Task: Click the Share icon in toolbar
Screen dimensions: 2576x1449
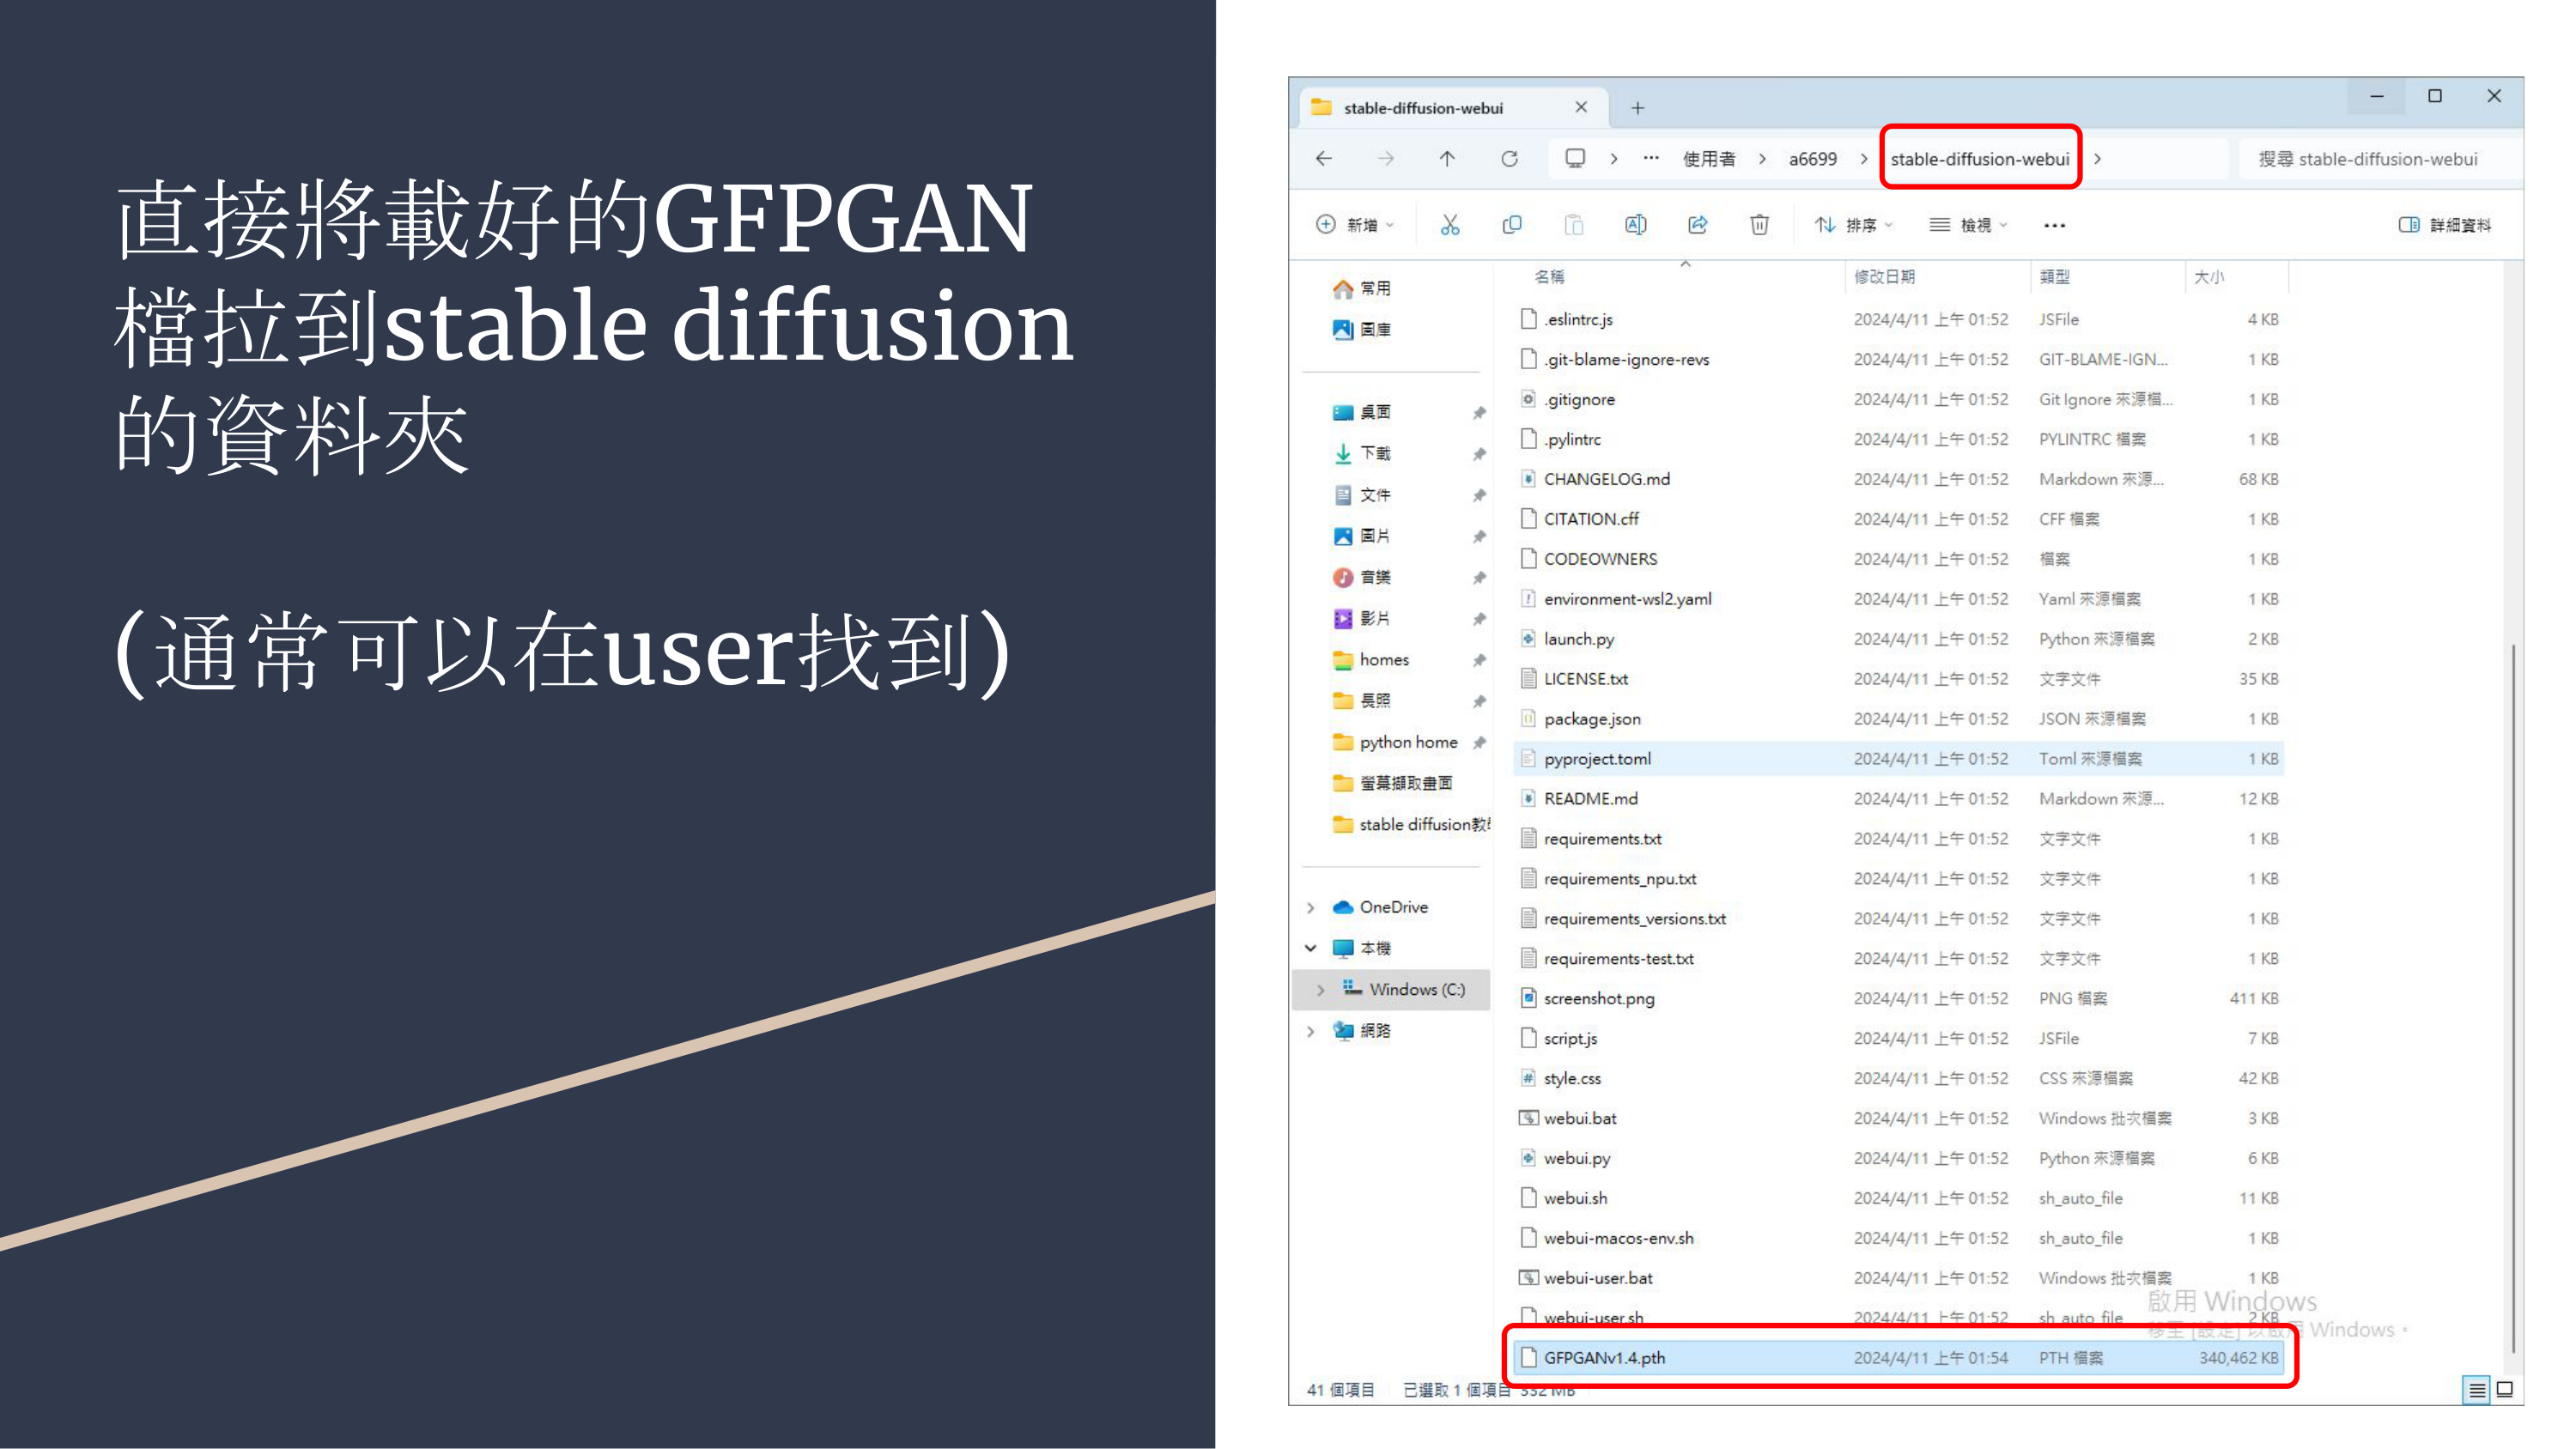Action: (x=1698, y=225)
